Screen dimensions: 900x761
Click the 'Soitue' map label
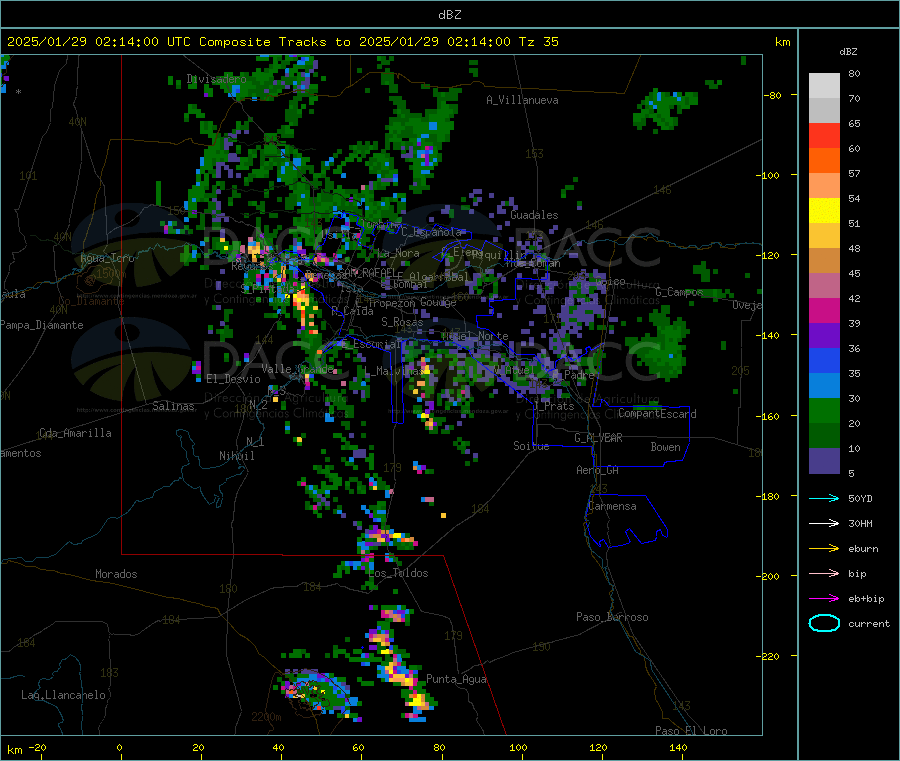coord(531,445)
